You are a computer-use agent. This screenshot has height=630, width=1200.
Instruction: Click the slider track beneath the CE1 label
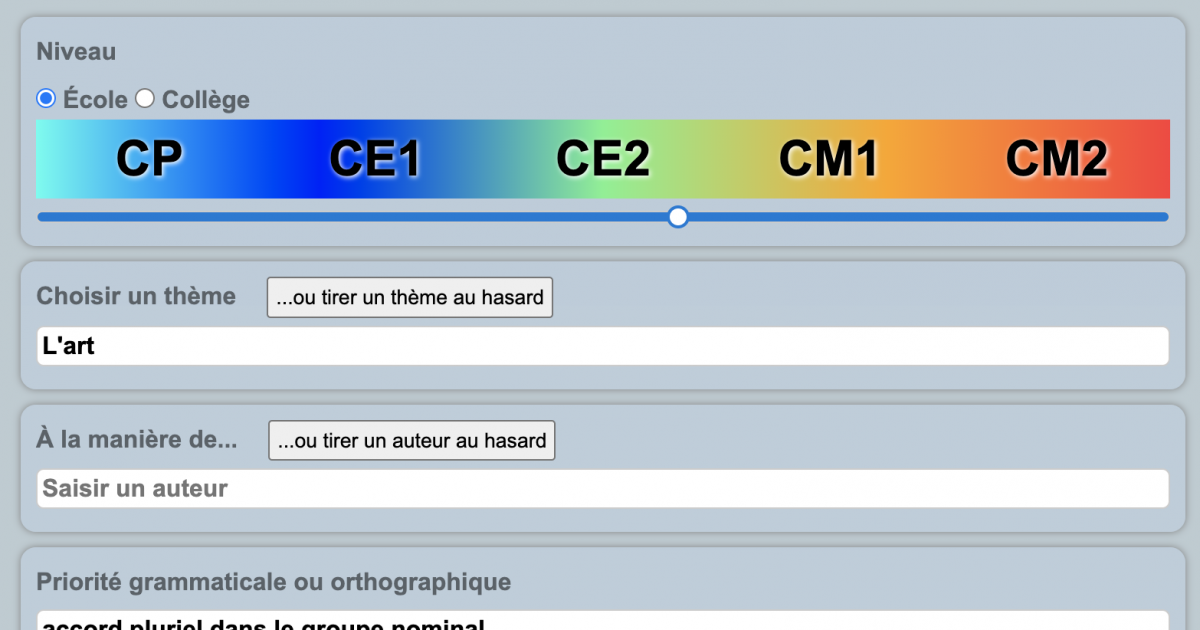(x=375, y=217)
